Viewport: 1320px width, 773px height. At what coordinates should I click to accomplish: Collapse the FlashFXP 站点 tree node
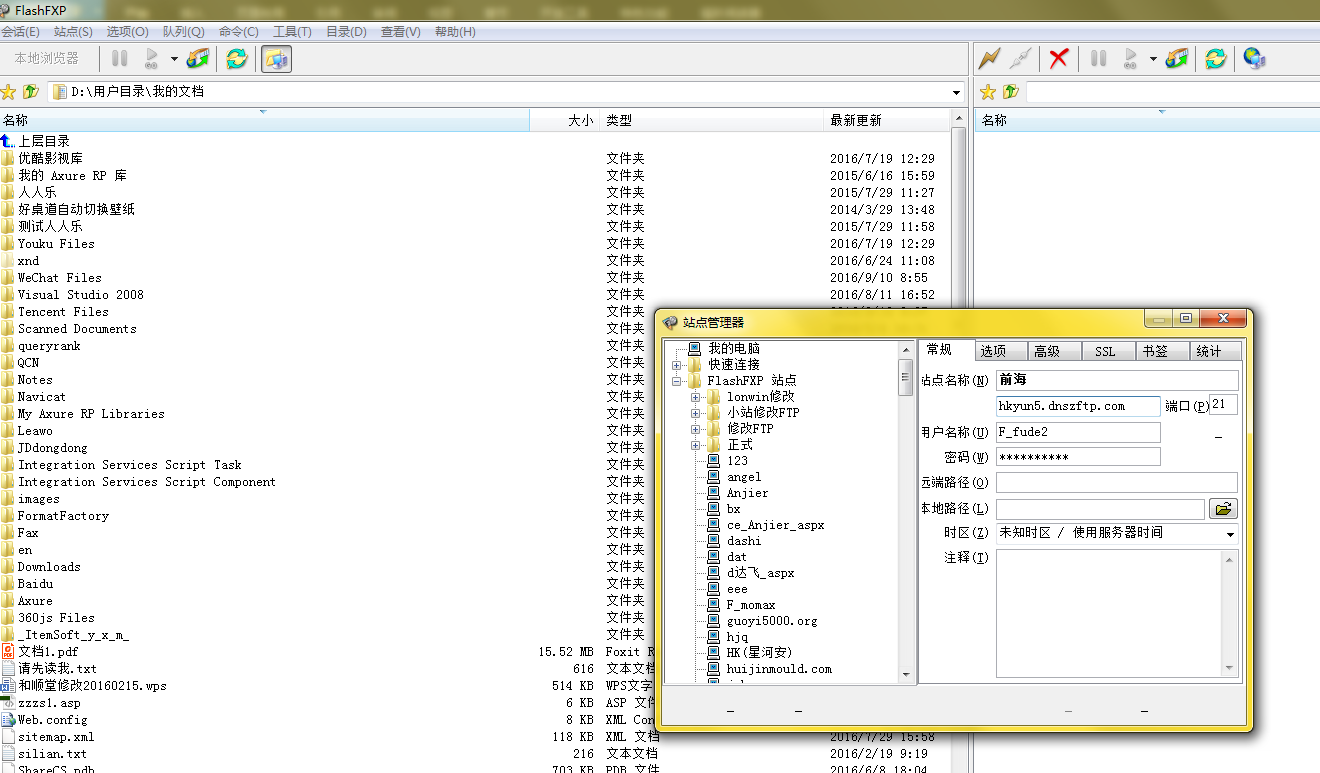[x=677, y=381]
